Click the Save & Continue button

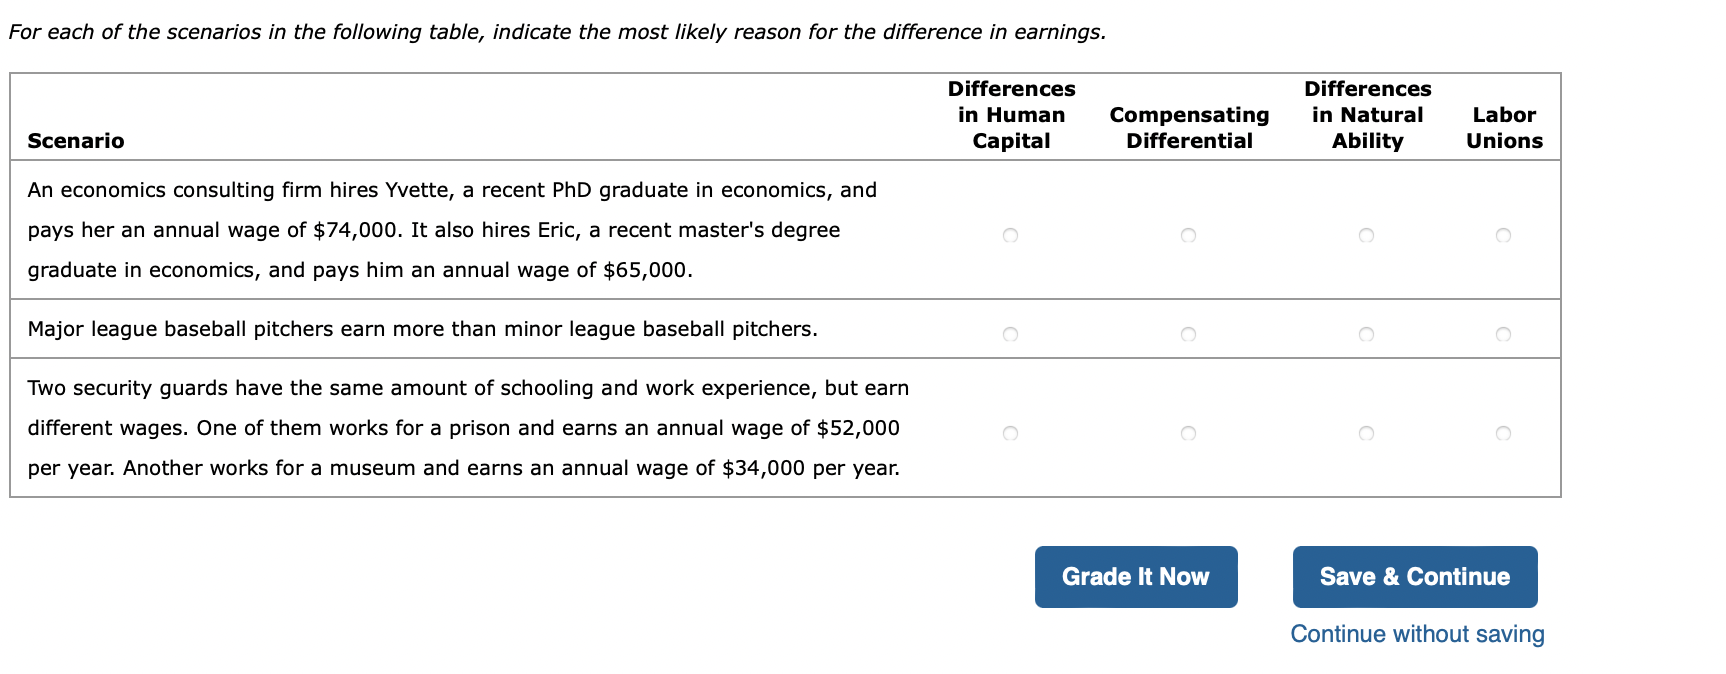(x=1414, y=576)
